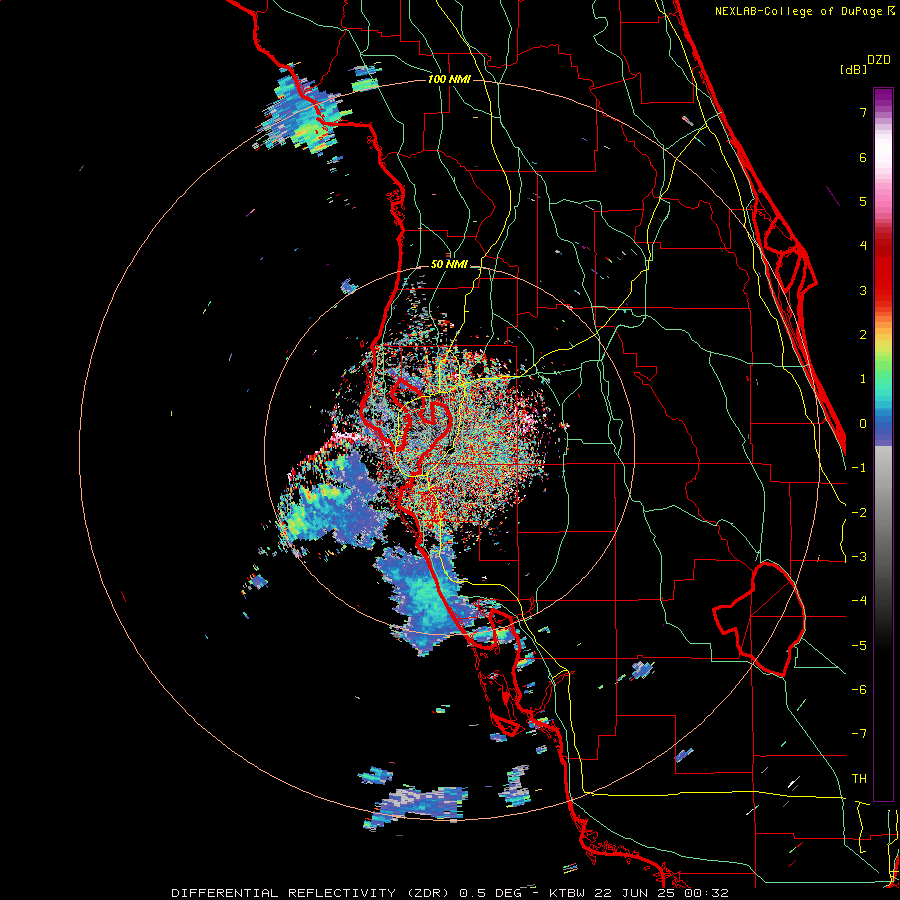This screenshot has height=900, width=900.
Task: Click the 1 tick label on scale
Action: point(863,379)
